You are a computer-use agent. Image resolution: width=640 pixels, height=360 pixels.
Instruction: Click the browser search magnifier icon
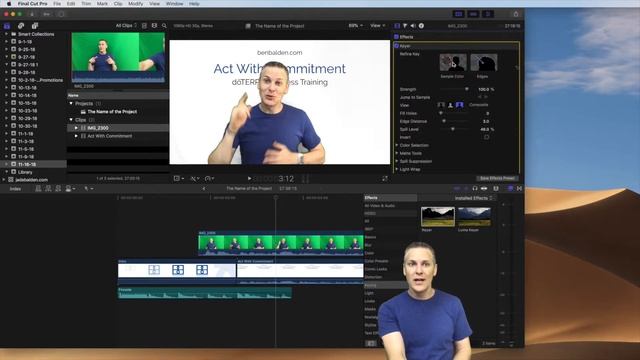tap(164, 26)
